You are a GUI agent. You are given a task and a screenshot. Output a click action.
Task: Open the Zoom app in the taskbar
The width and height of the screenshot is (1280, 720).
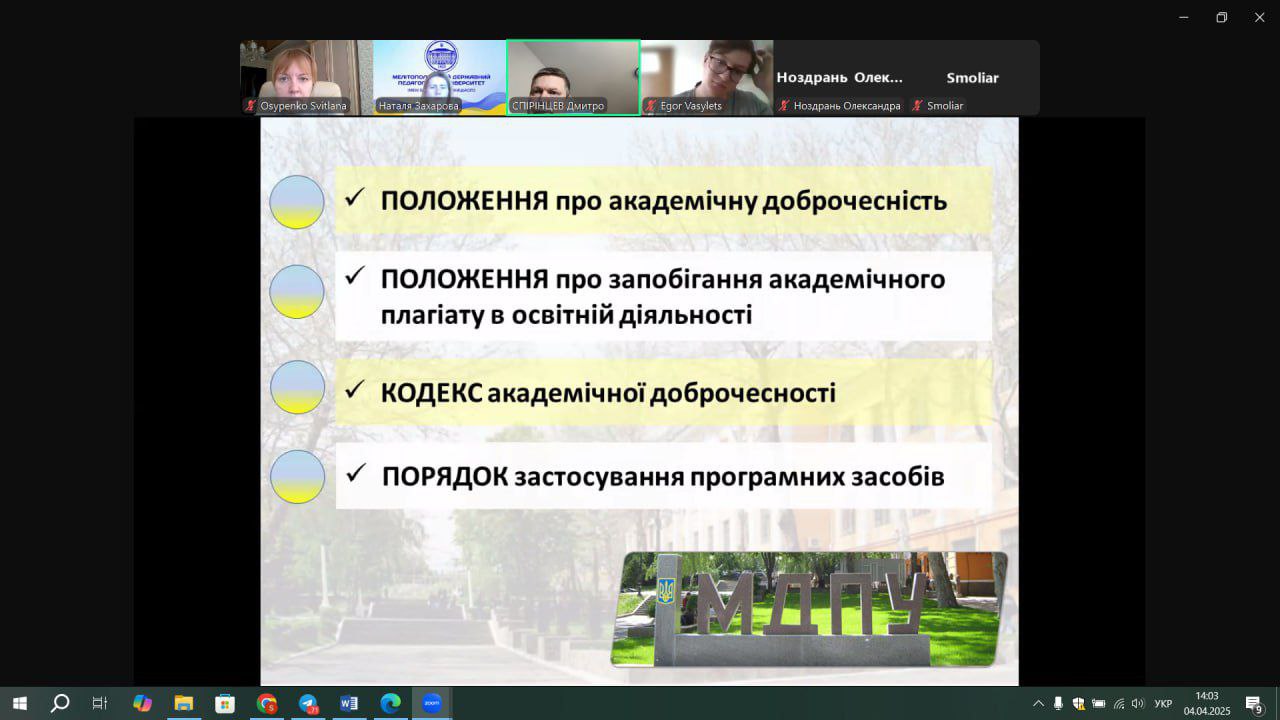tap(431, 703)
